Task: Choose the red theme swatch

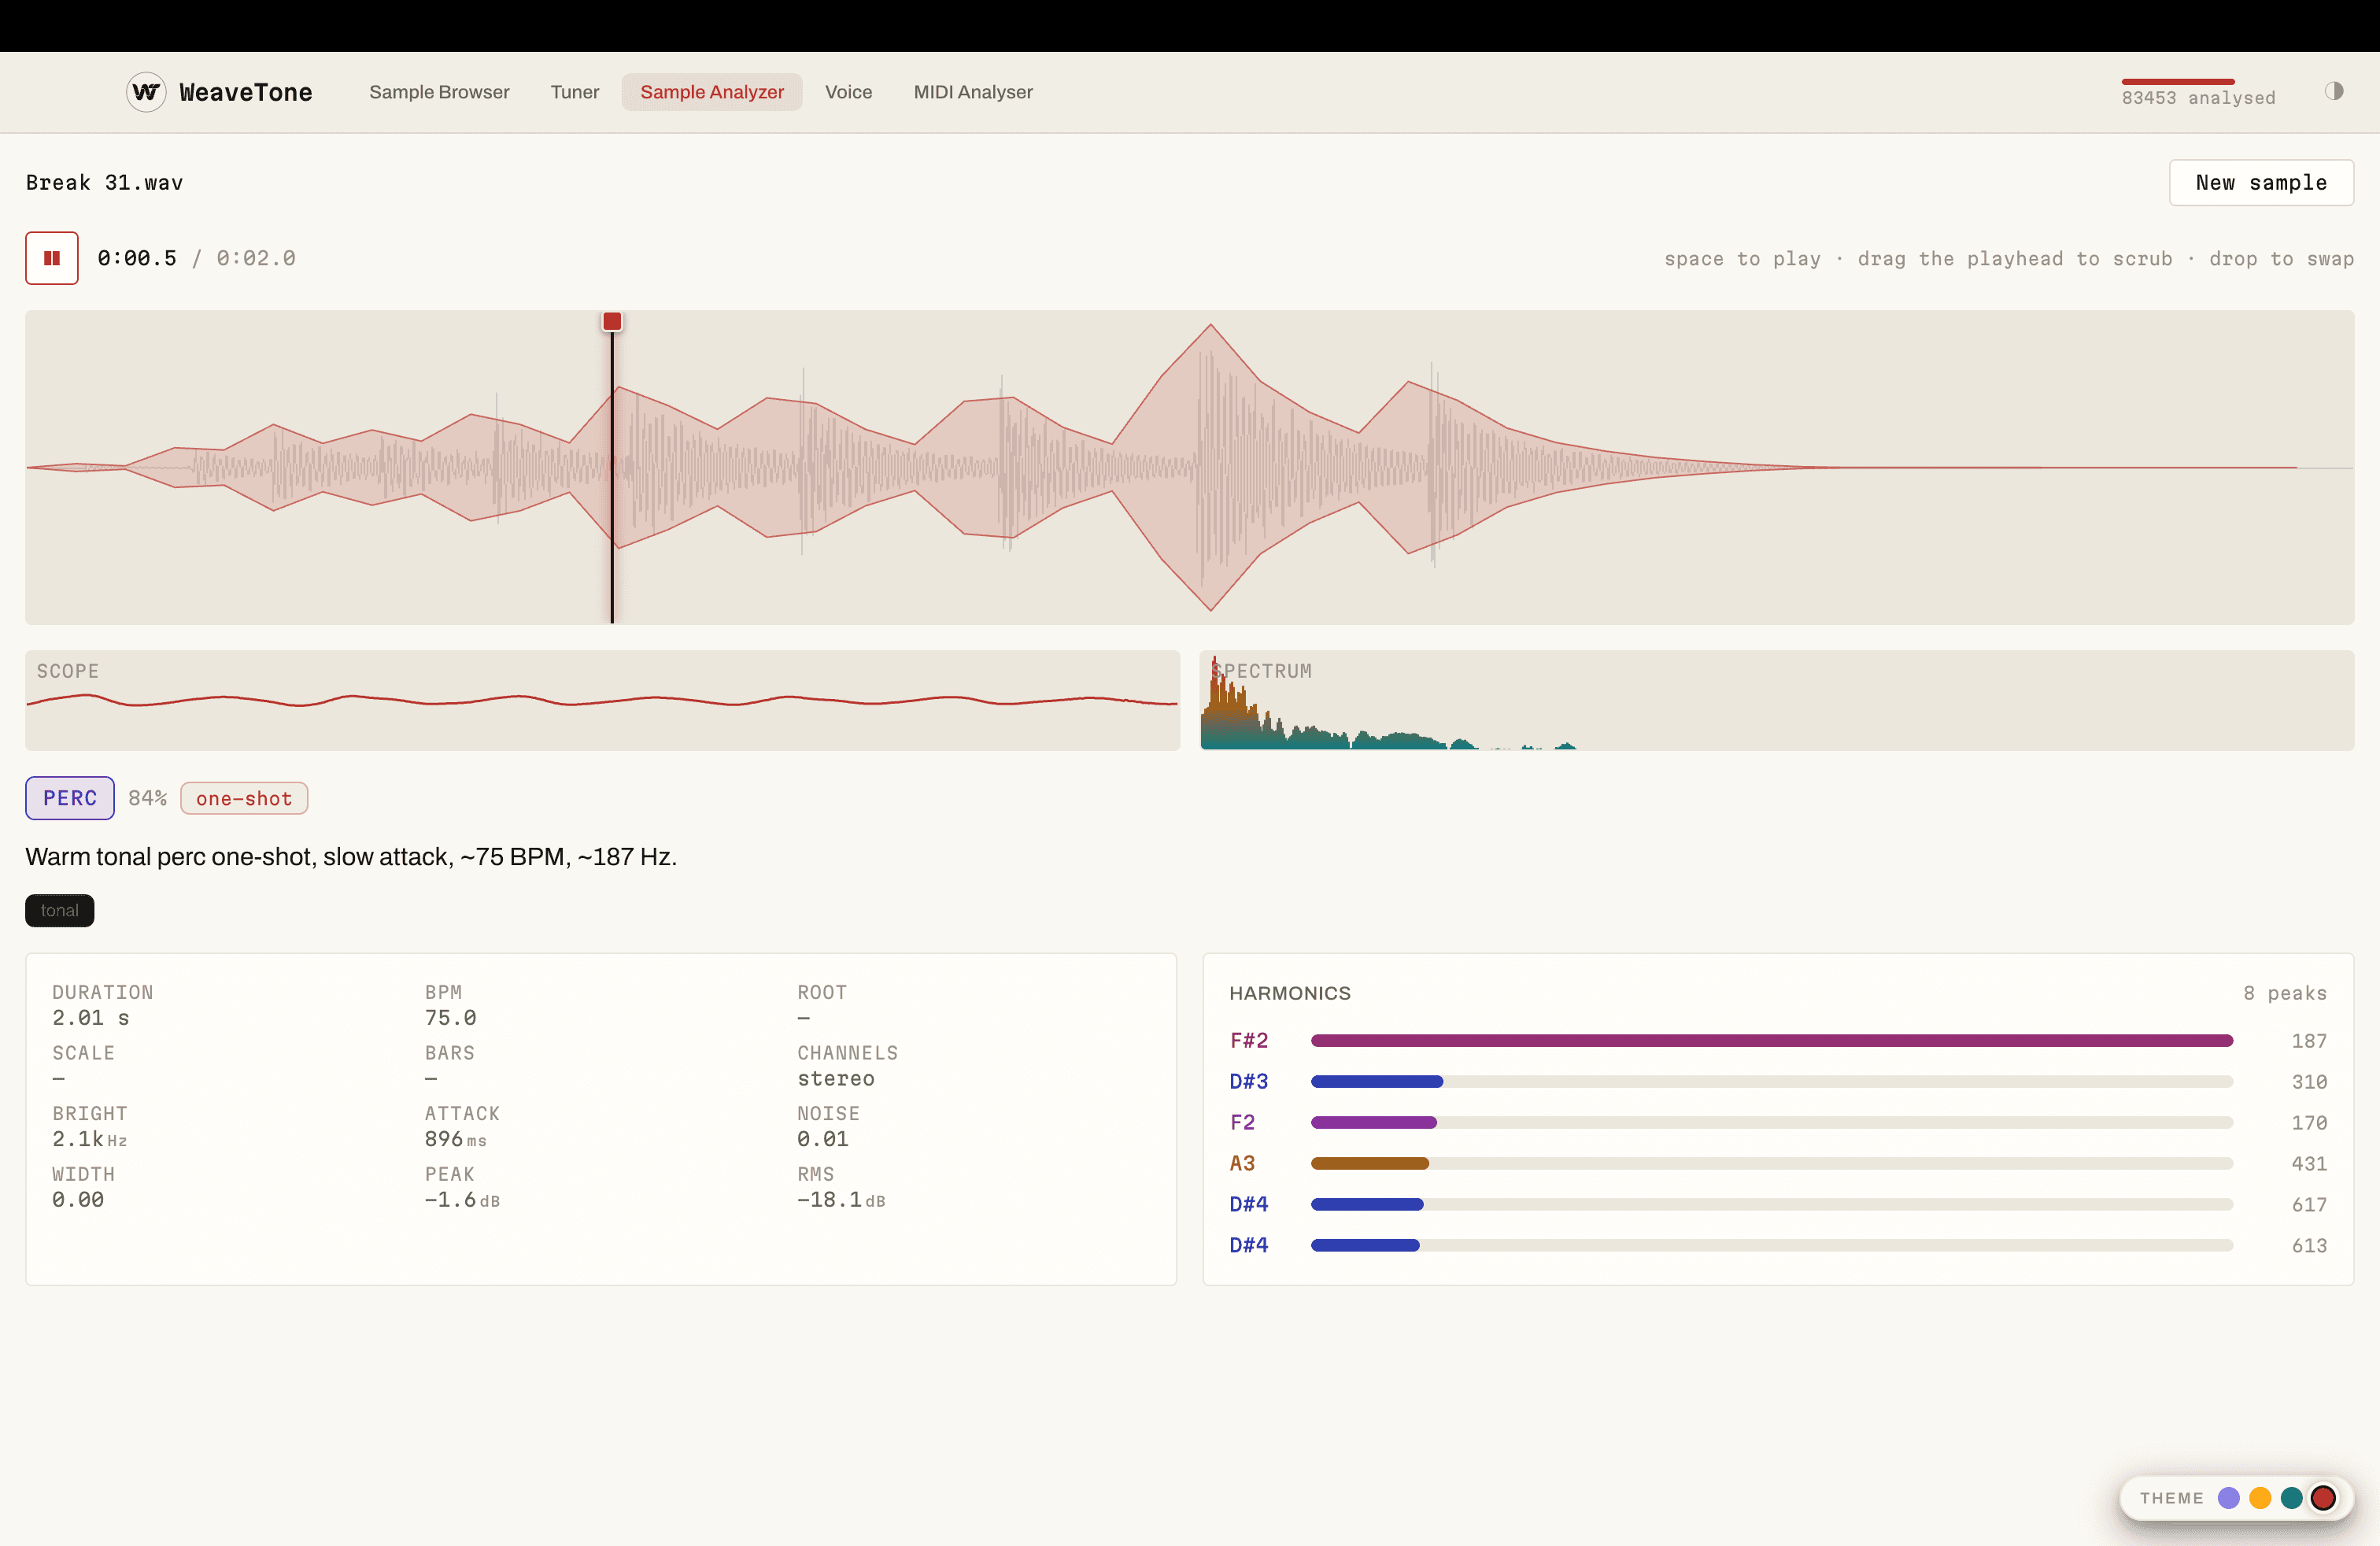Action: 2324,1498
